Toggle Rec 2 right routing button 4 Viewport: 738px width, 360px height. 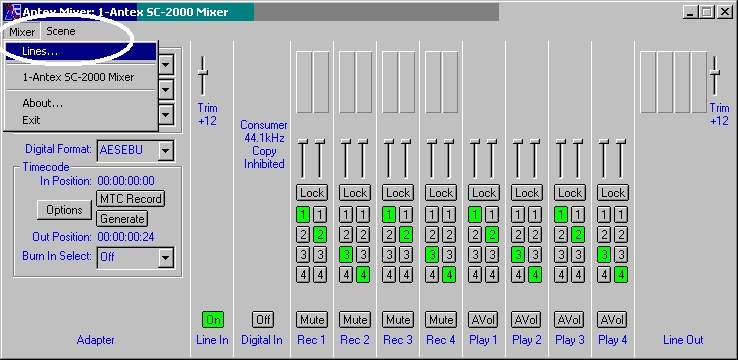363,274
